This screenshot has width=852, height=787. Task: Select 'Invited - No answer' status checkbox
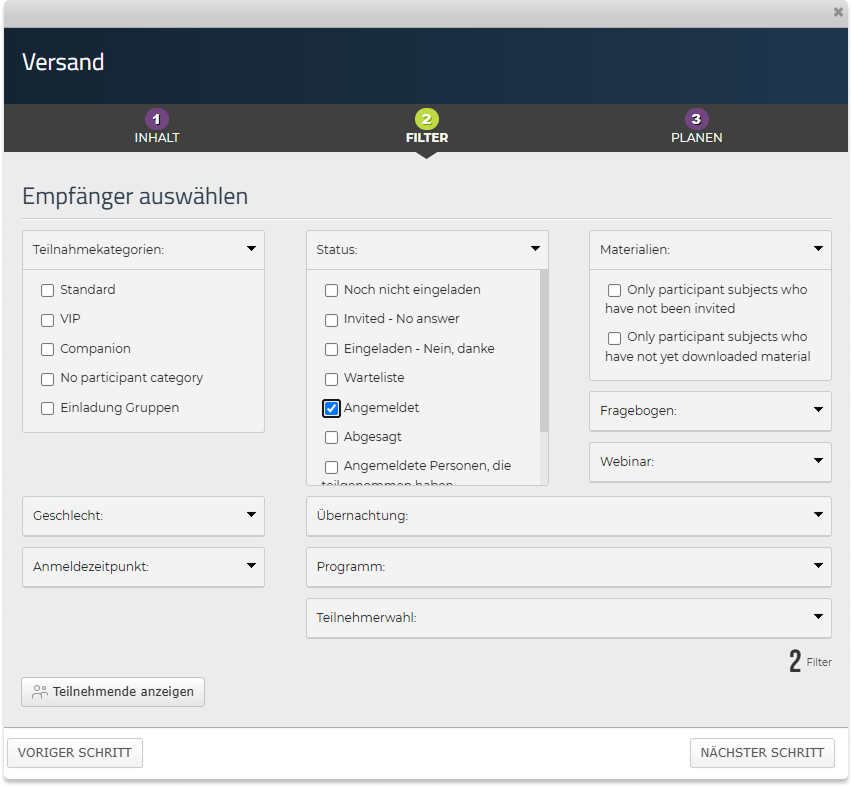(332, 320)
